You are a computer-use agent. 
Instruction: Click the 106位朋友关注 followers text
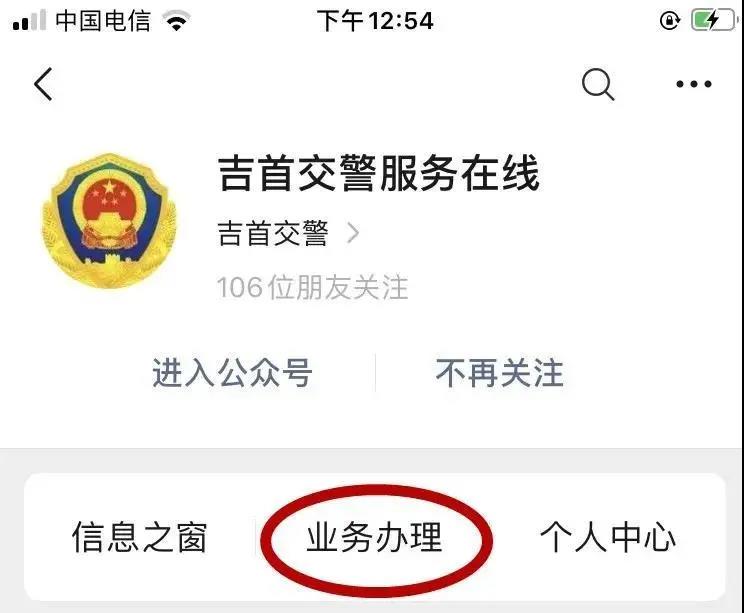[312, 287]
